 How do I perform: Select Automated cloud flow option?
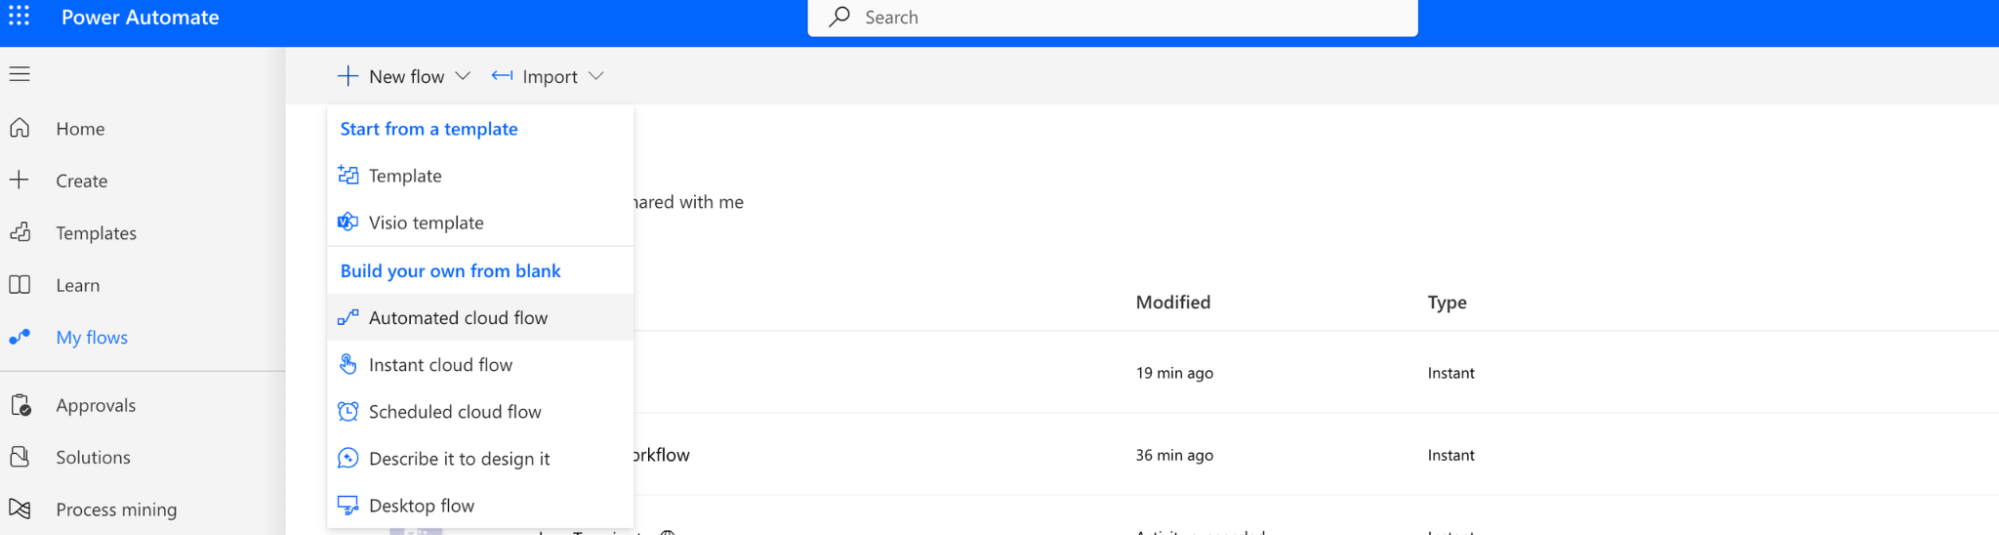point(480,317)
